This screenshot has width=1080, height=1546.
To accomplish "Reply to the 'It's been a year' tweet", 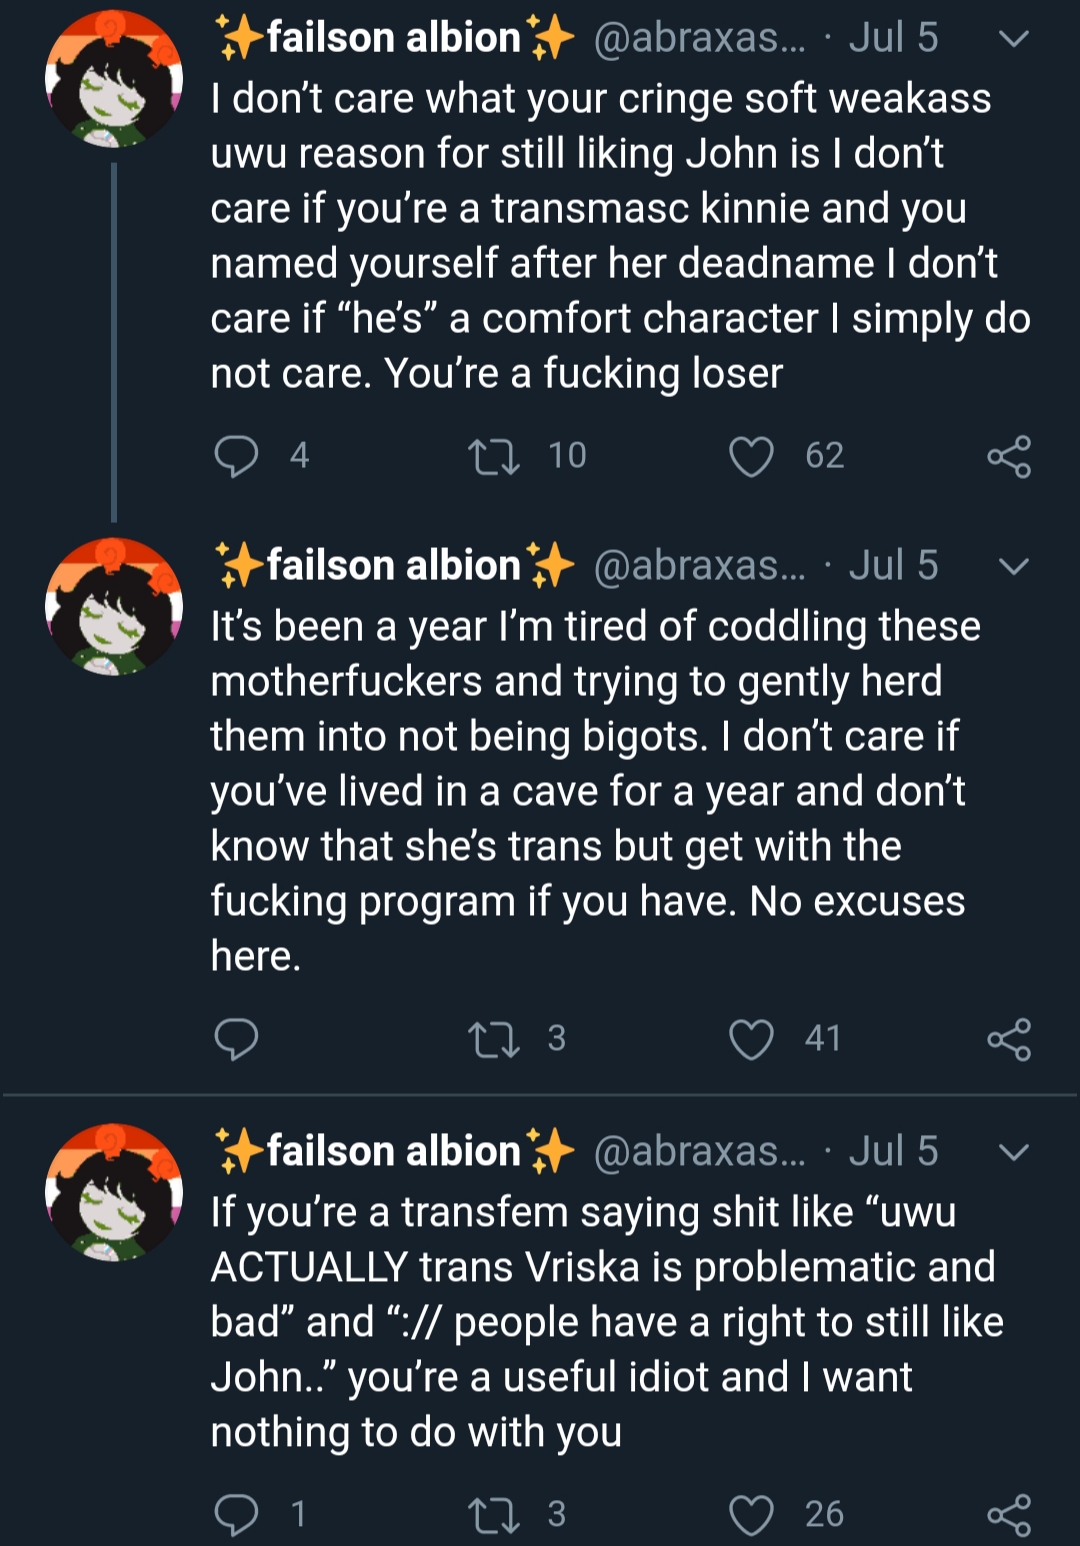I will 237,1039.
